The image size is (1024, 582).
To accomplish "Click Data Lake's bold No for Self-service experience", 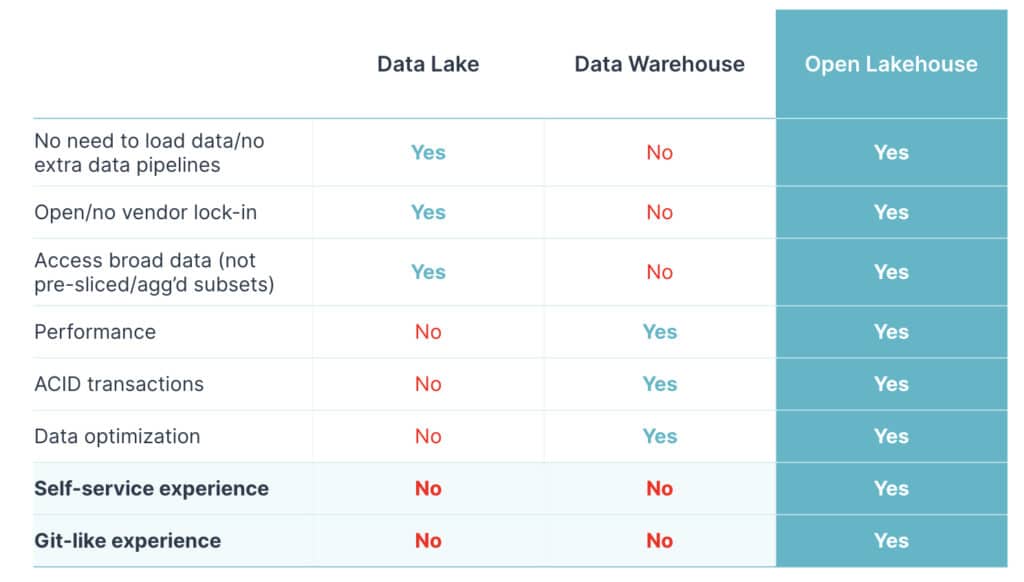I will (x=428, y=488).
